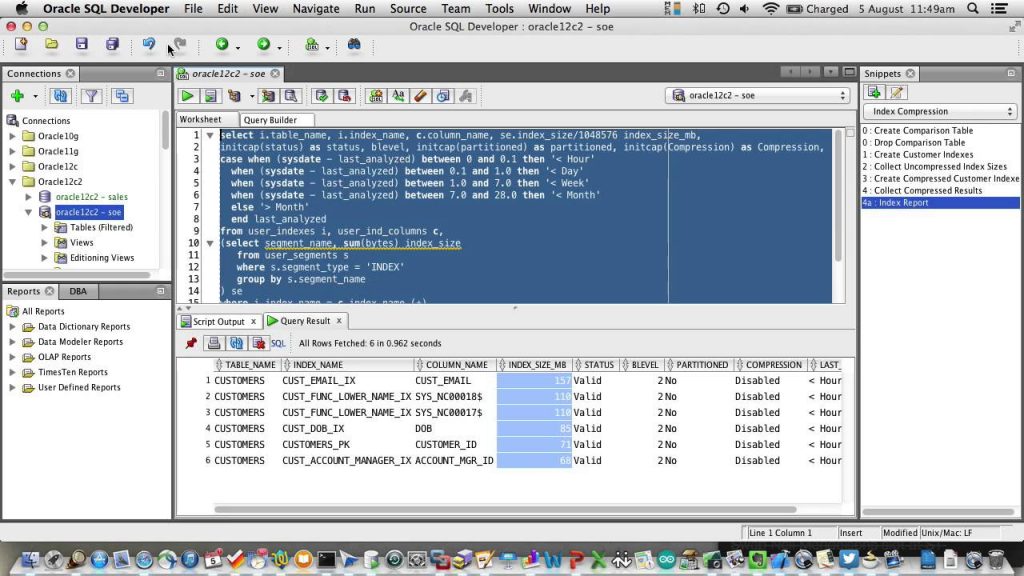1024x576 pixels.
Task: Click the New file toolbar icon
Action: 21,44
